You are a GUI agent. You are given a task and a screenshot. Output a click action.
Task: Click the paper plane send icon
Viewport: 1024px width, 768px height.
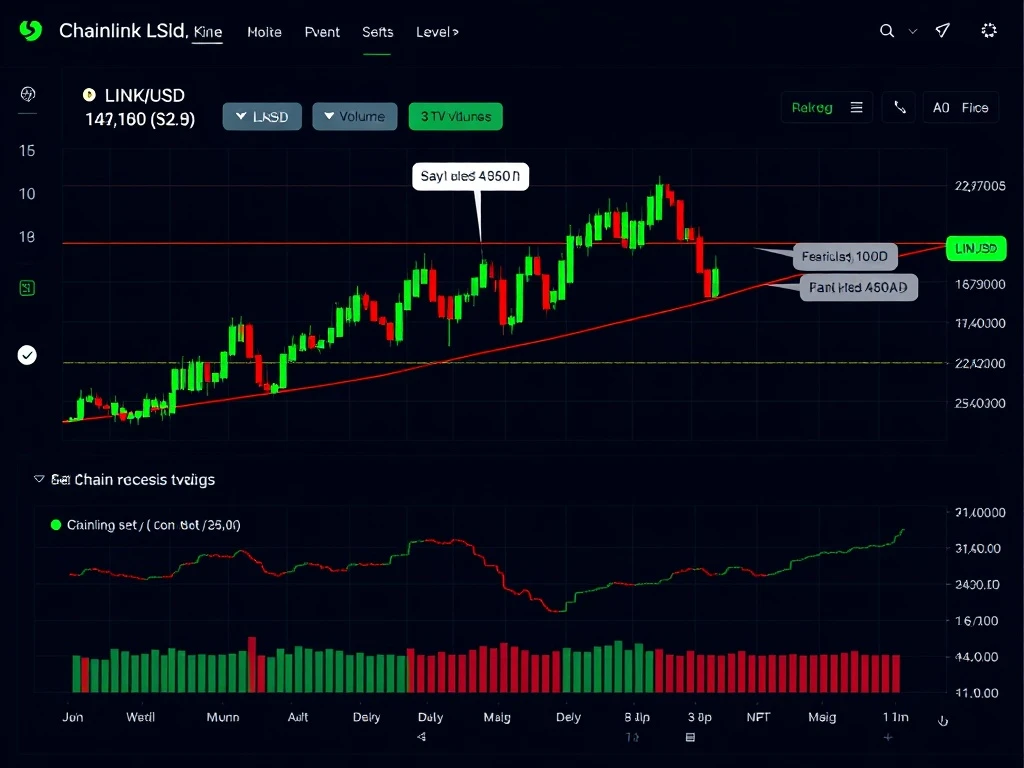click(942, 31)
